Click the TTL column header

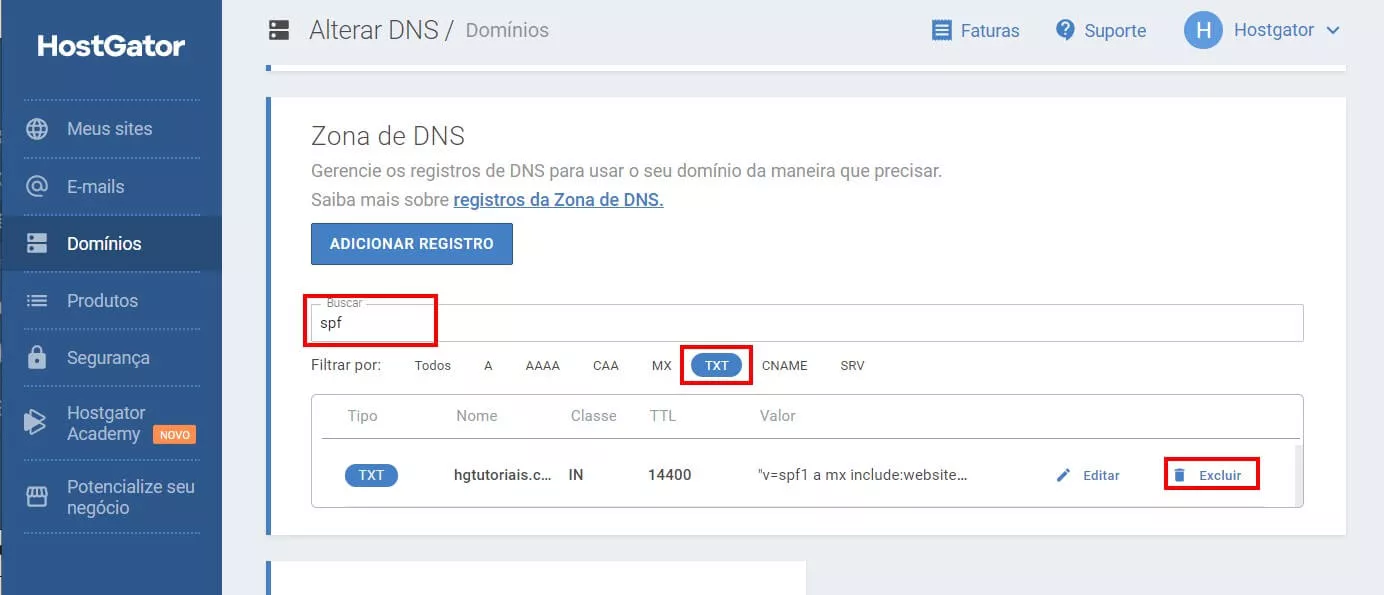663,415
